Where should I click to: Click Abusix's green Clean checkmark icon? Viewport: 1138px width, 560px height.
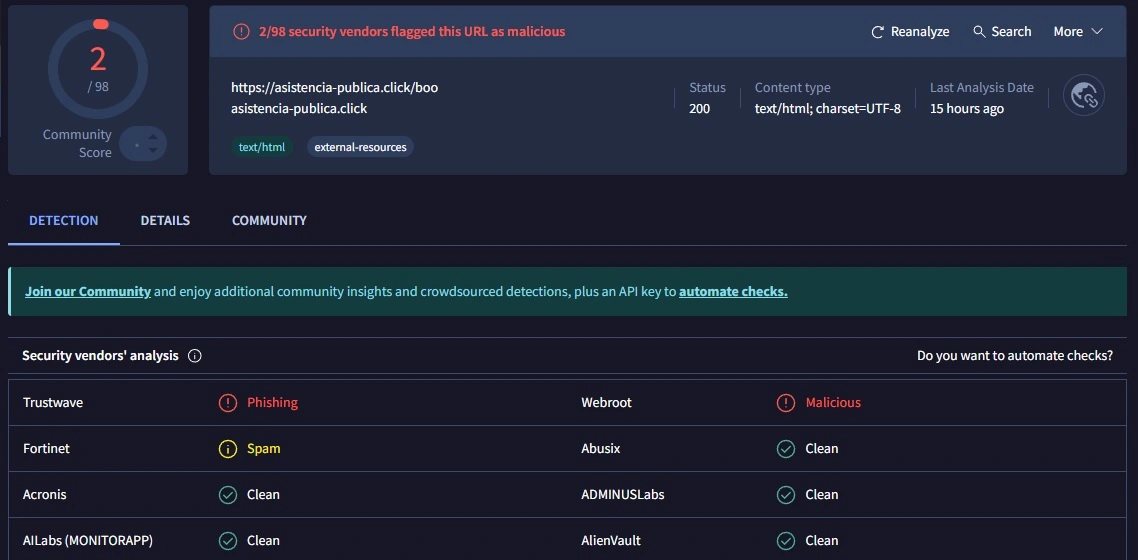tap(786, 449)
